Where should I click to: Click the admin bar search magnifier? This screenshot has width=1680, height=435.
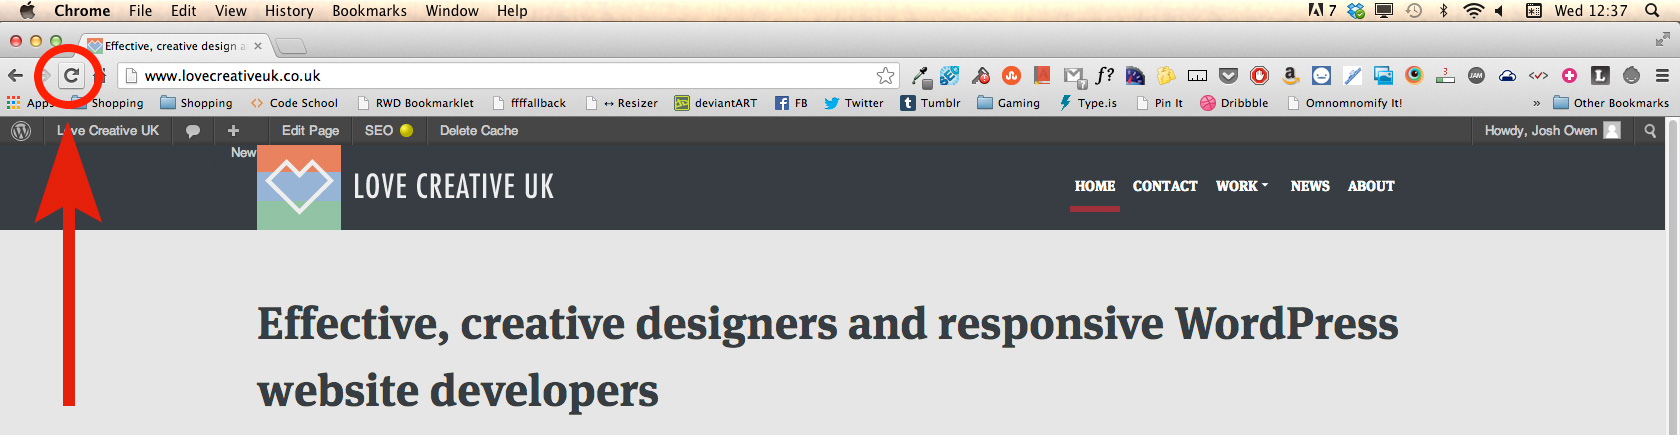pyautogui.click(x=1650, y=131)
